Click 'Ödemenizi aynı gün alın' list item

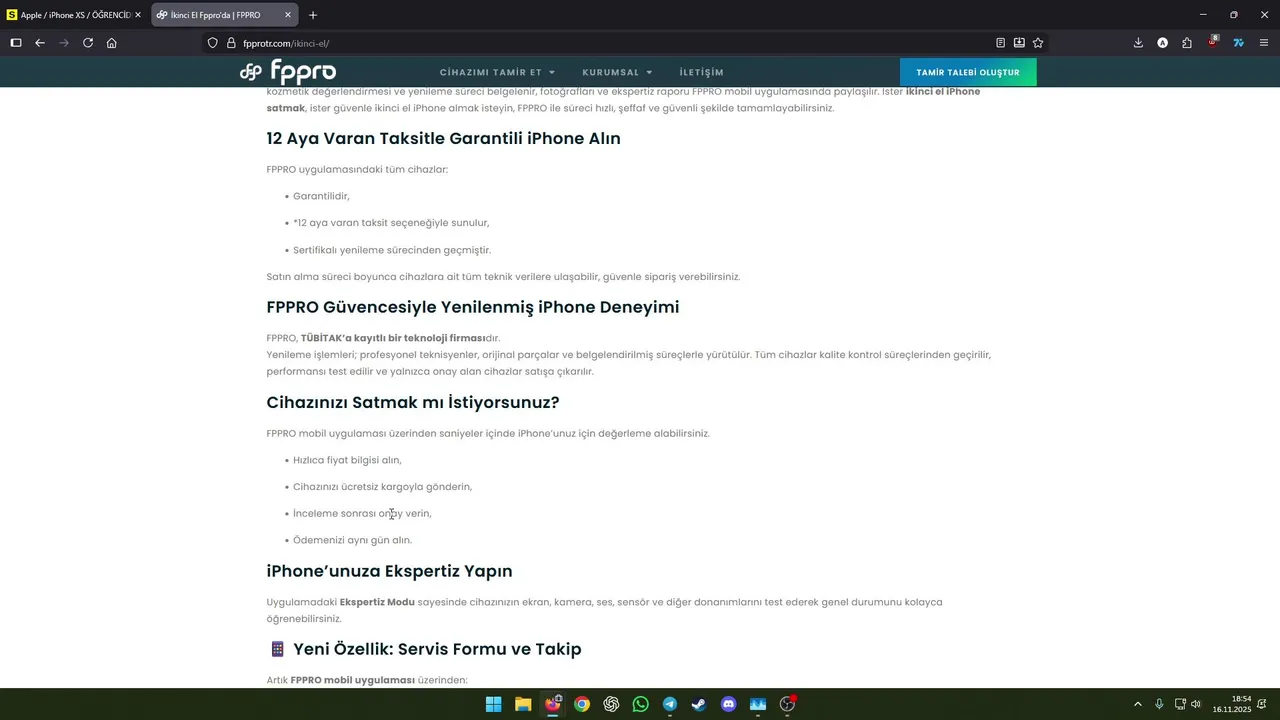pos(352,540)
